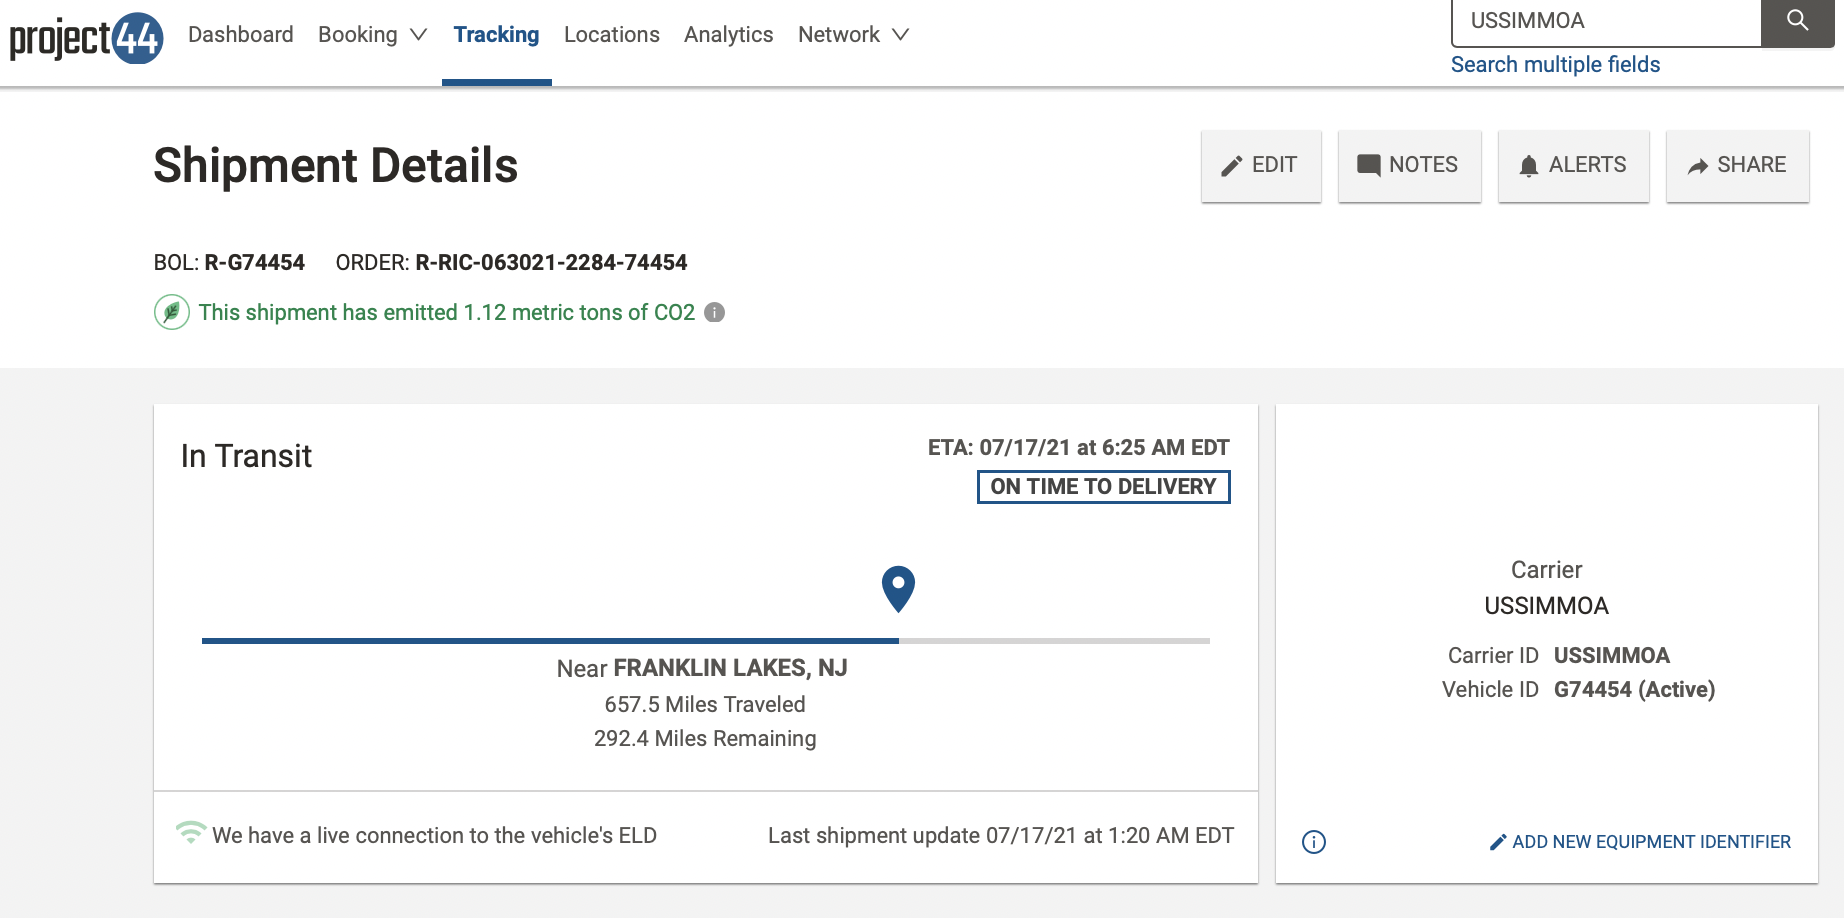The height and width of the screenshot is (918, 1844).
Task: Click the order number R-RIC-063021-2284-74454
Action: click(x=551, y=263)
